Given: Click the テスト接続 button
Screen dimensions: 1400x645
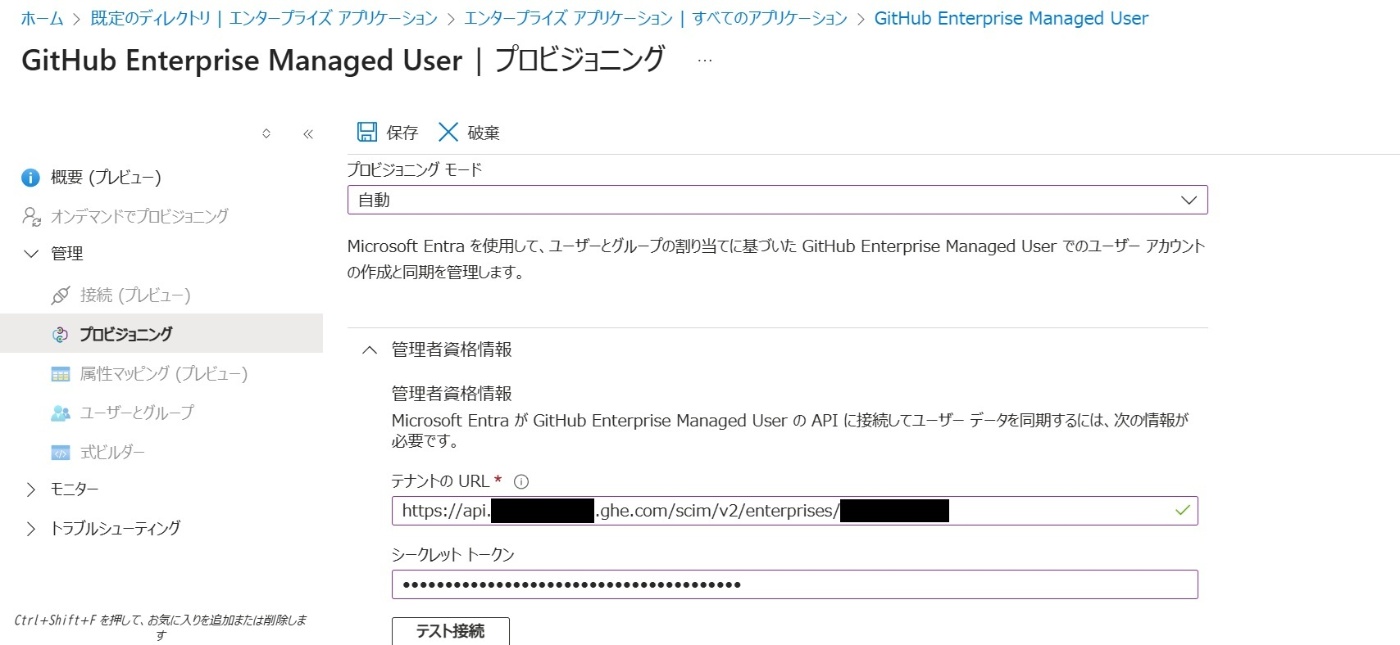Looking at the screenshot, I should [450, 631].
